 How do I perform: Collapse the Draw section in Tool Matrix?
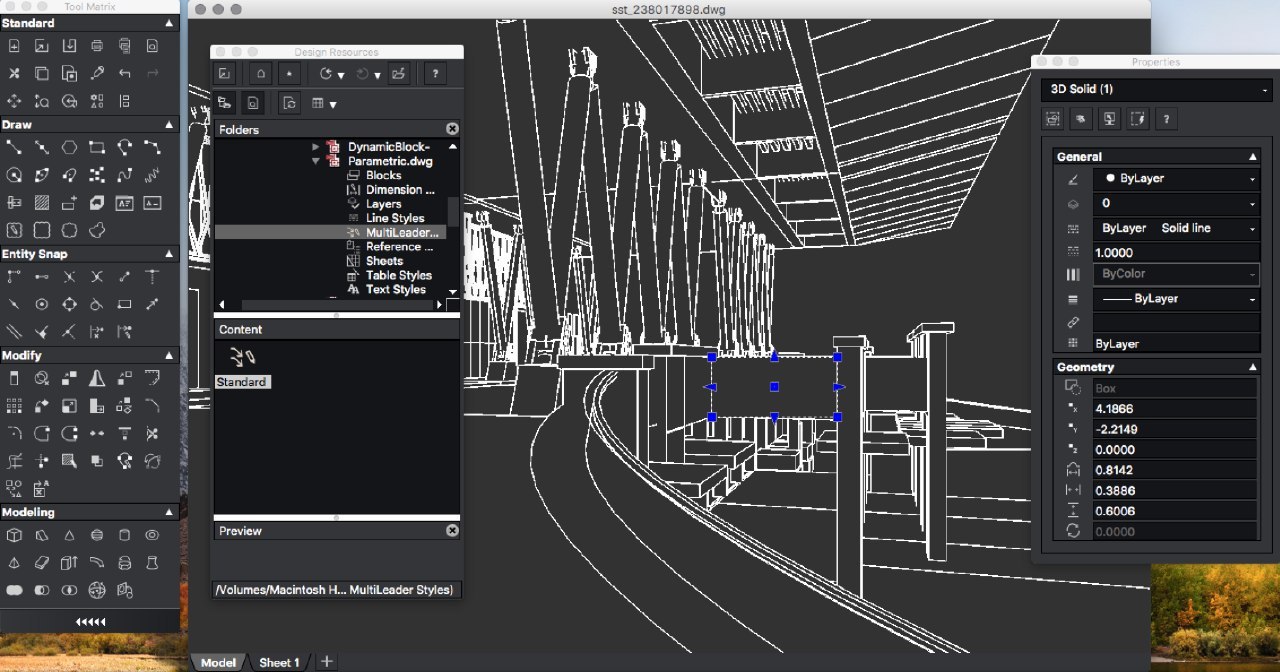click(x=169, y=125)
